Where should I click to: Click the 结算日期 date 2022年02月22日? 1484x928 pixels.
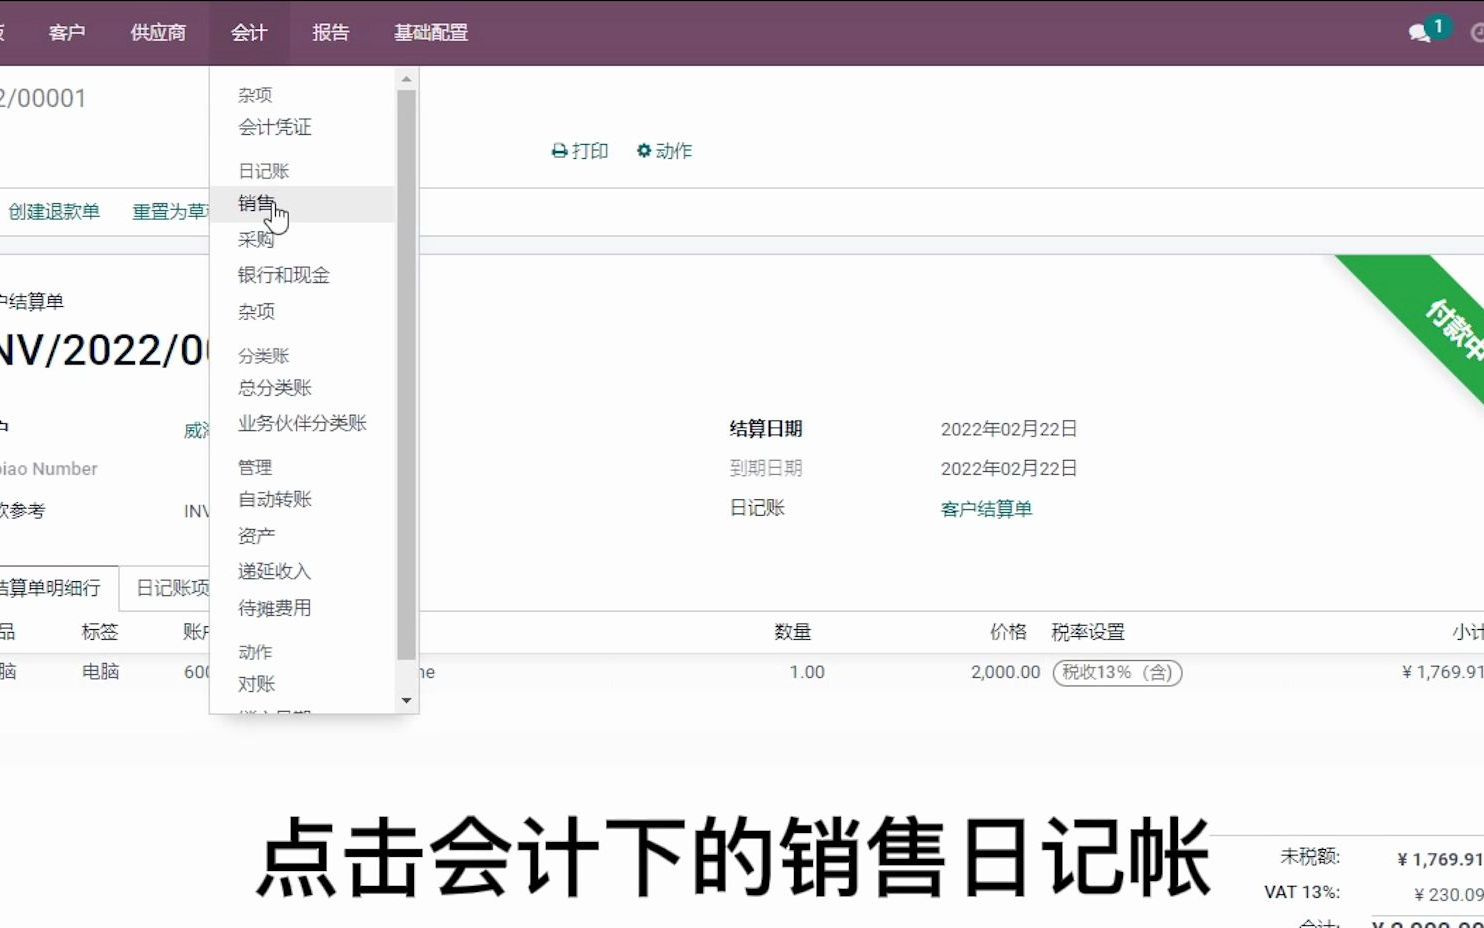click(1009, 429)
